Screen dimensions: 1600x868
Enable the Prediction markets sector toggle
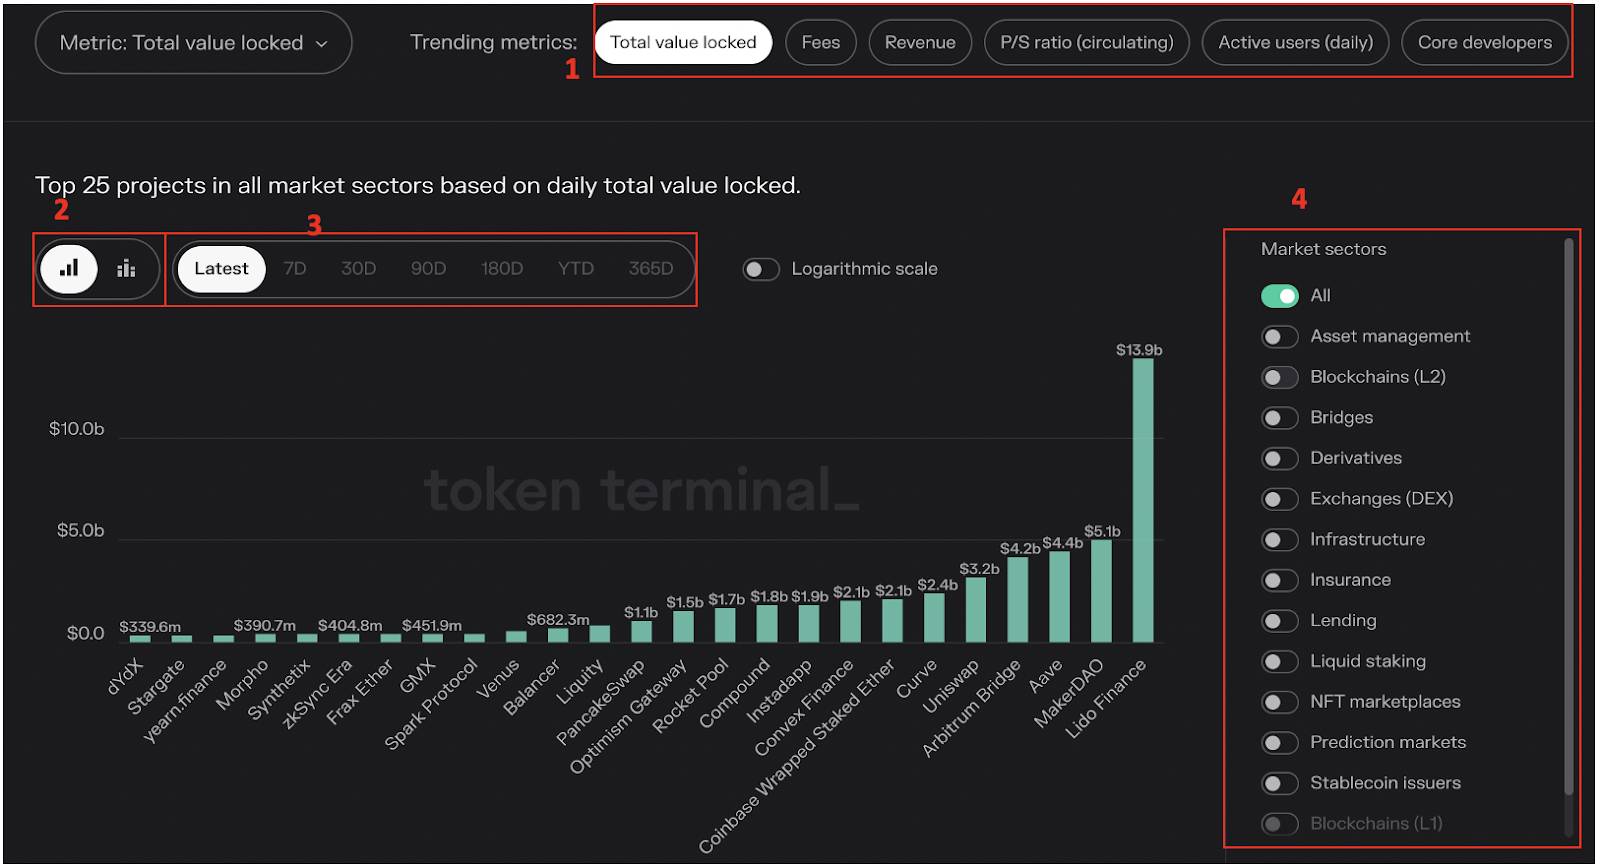coord(1280,743)
